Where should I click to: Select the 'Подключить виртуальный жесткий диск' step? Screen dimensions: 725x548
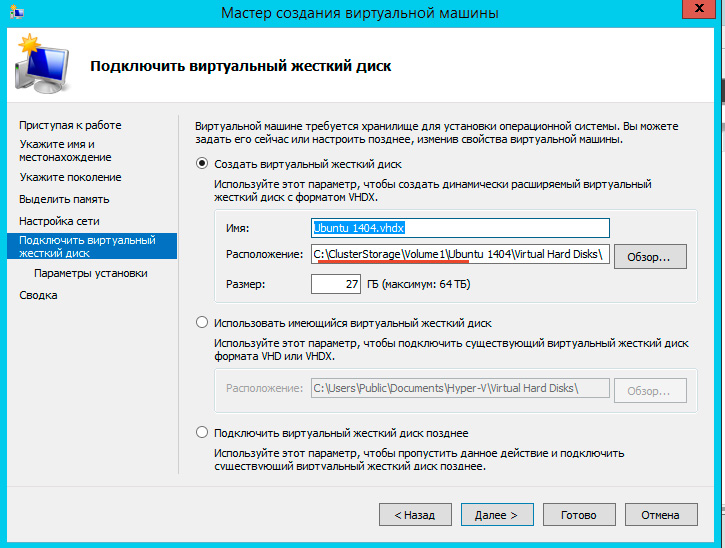87,247
